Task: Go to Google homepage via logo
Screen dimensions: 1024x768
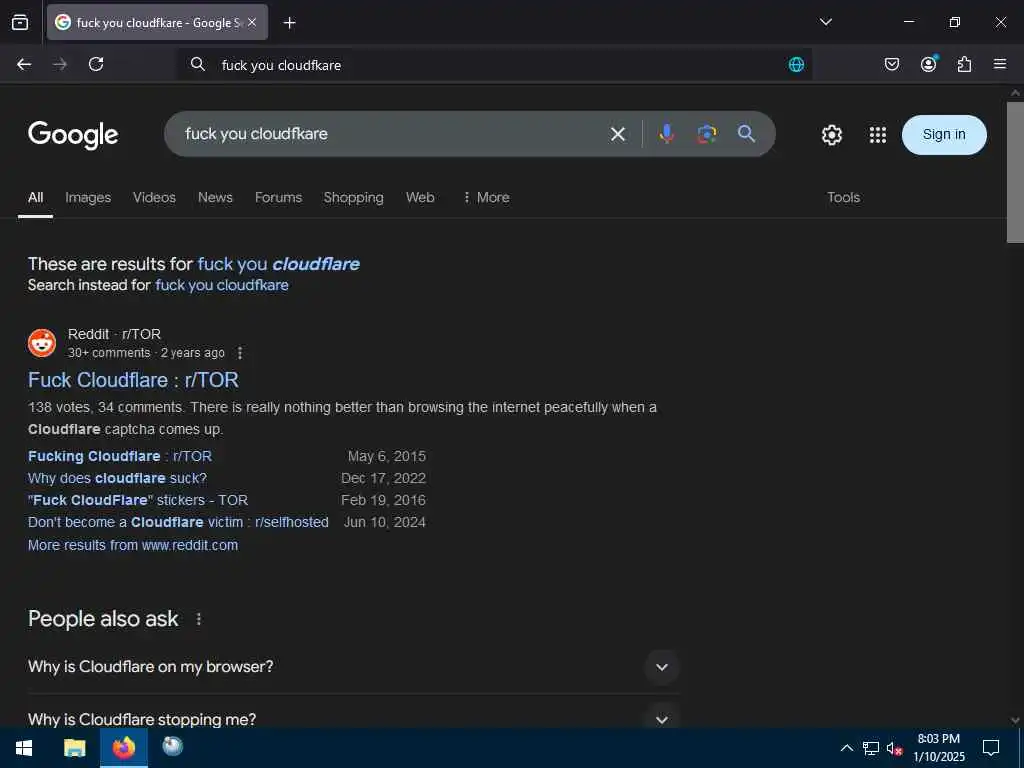Action: coord(72,135)
